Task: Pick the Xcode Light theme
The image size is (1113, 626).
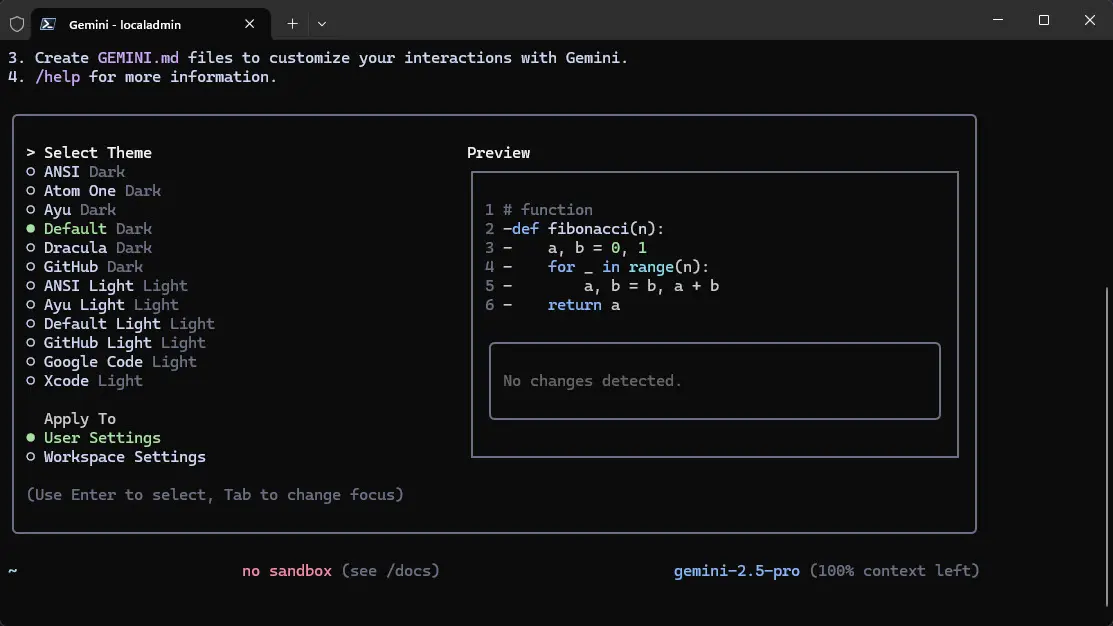Action: coord(84,381)
